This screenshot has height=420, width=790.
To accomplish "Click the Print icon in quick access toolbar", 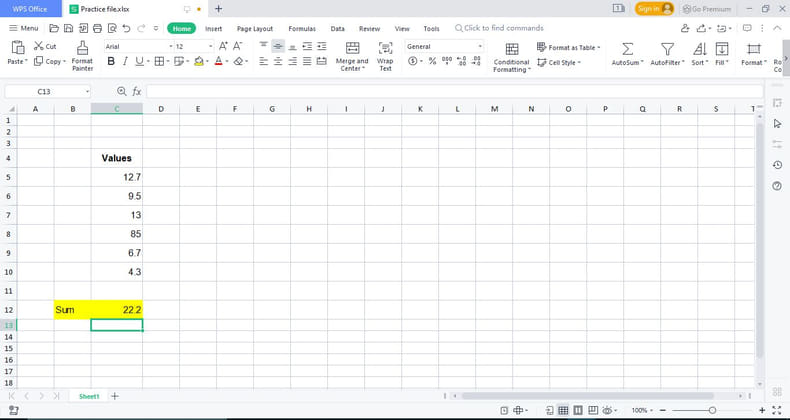I will (98, 28).
